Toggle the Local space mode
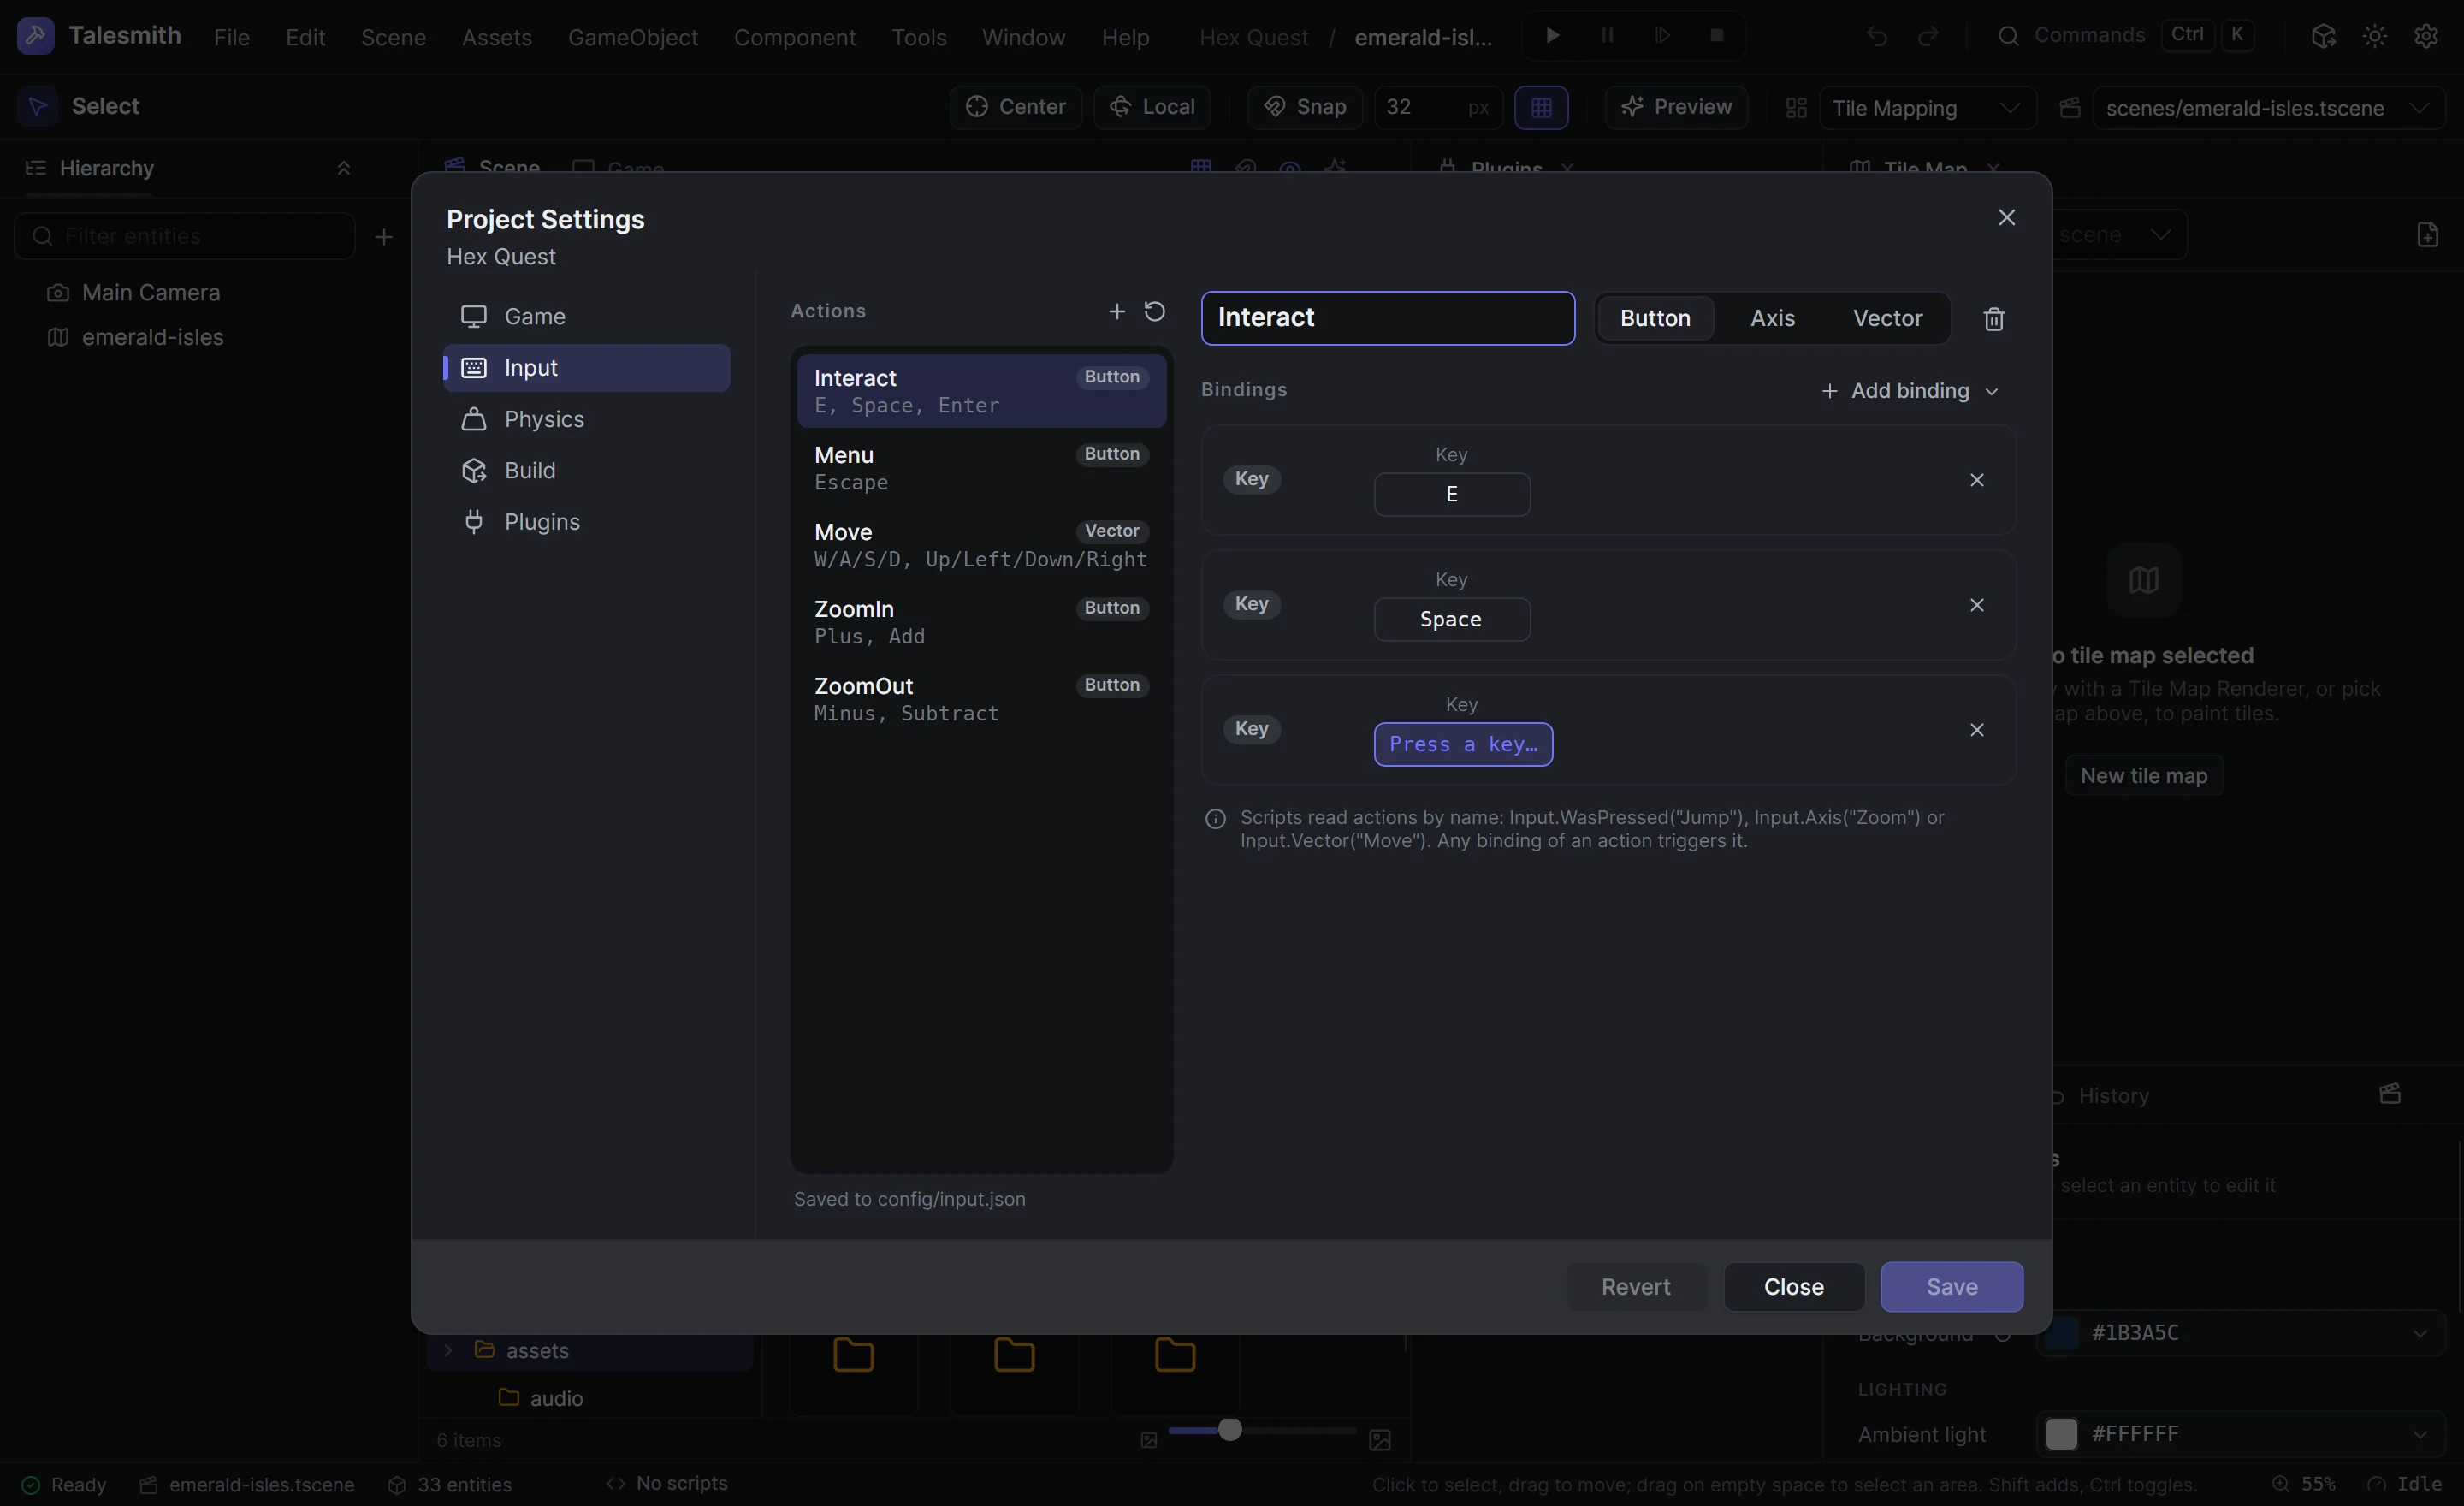 point(1151,107)
